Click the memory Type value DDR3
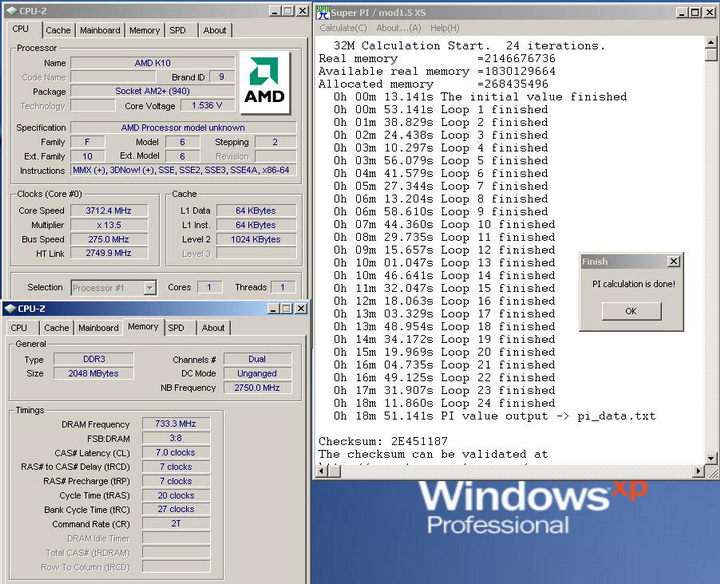720x584 pixels. point(94,359)
